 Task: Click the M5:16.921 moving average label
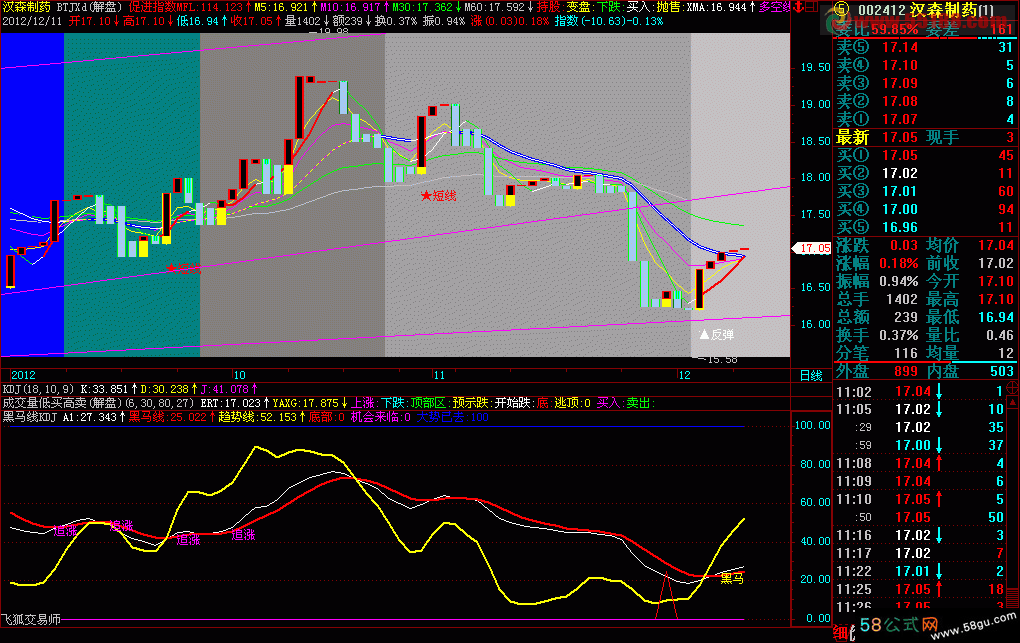click(x=281, y=7)
